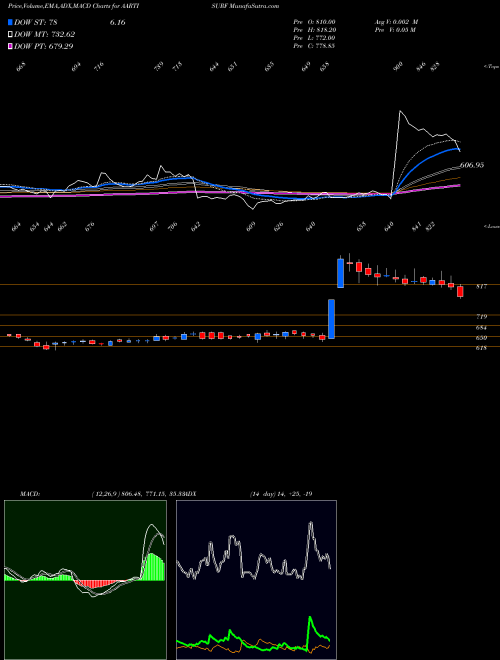Screen dimensions: 500x660
Task: Click the Pre C: 778.85 value
Action: pos(314,46)
